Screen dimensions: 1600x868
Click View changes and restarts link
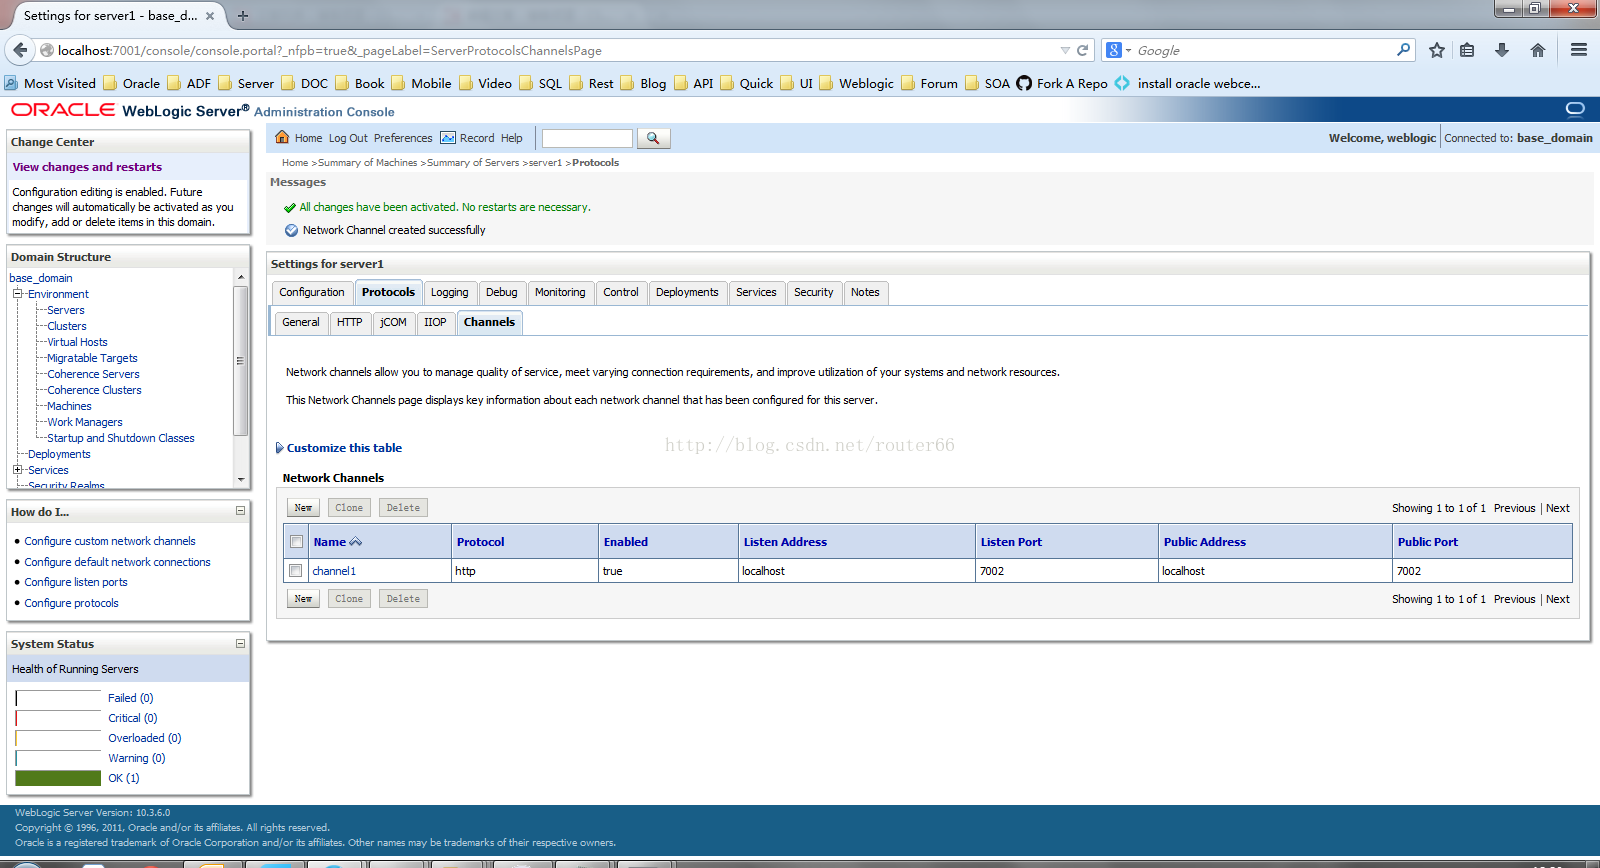pyautogui.click(x=87, y=167)
